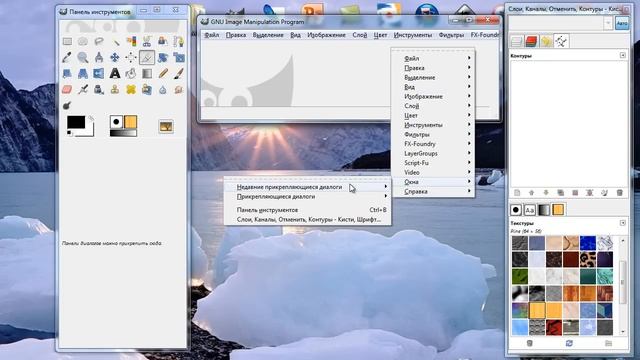Select the Fuzzy Select wand tool
The height and width of the screenshot is (360, 640).
tap(115, 41)
